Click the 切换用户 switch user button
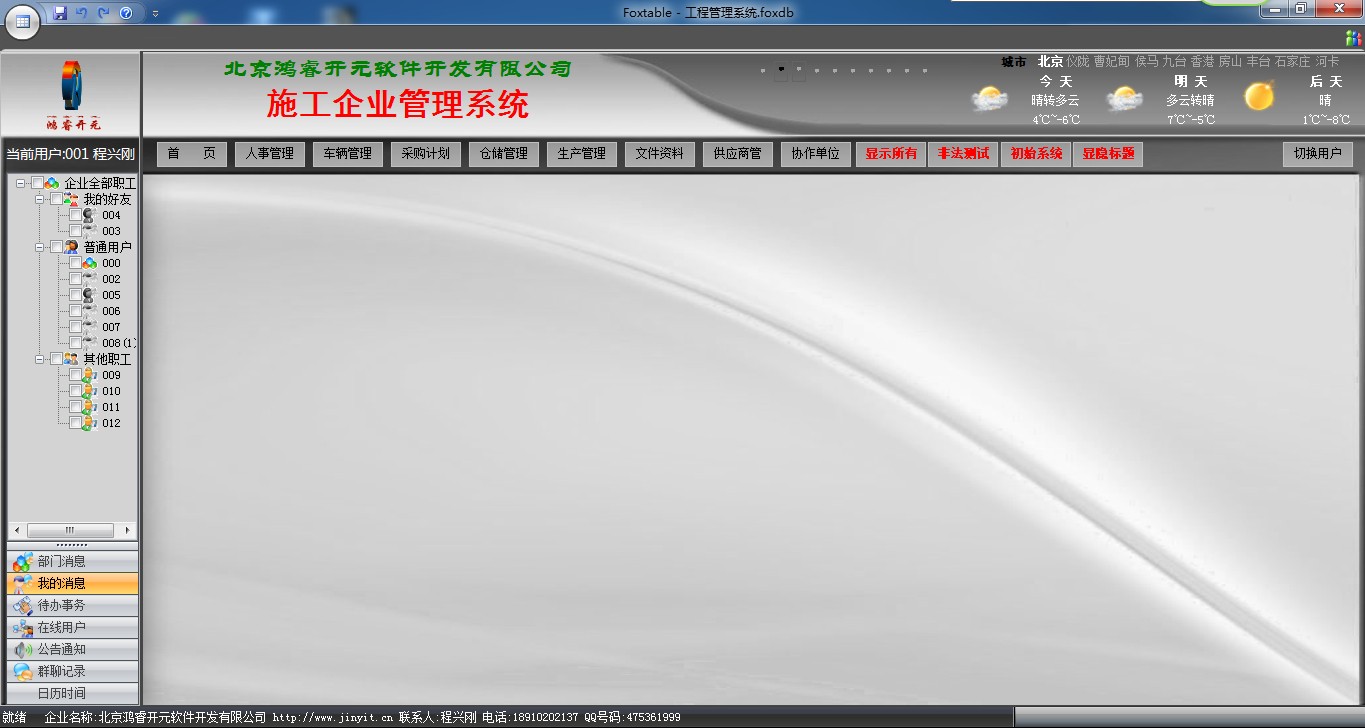The height and width of the screenshot is (728, 1365). (x=1318, y=154)
